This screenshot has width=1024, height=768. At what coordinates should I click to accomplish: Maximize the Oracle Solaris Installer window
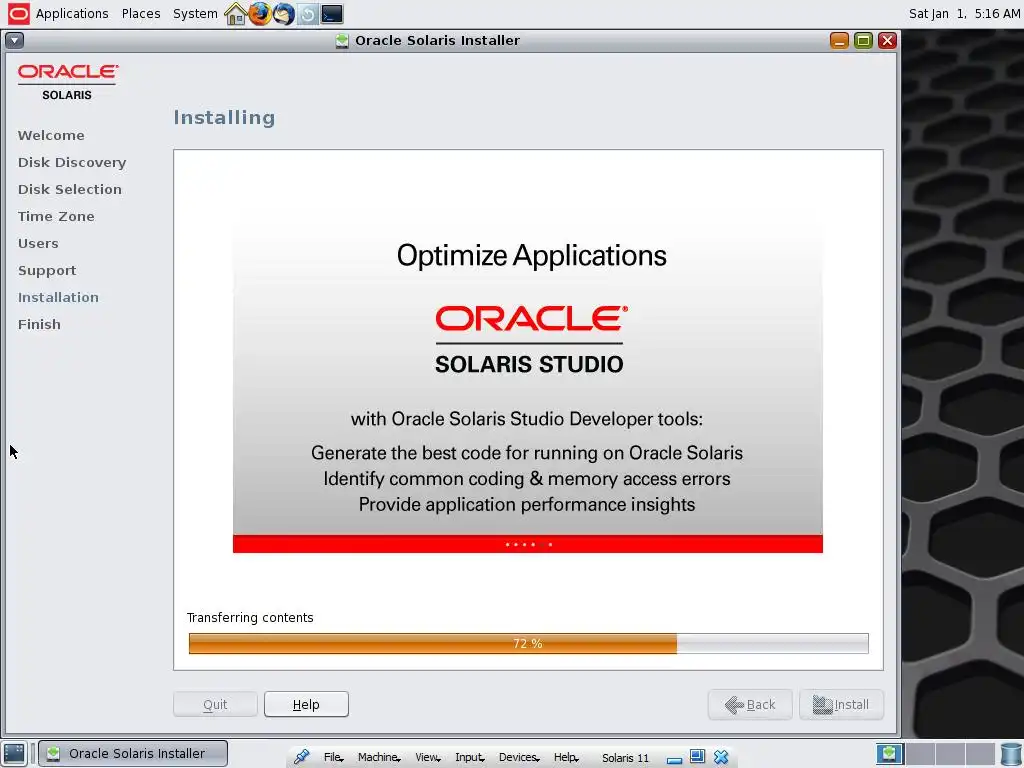coord(863,40)
